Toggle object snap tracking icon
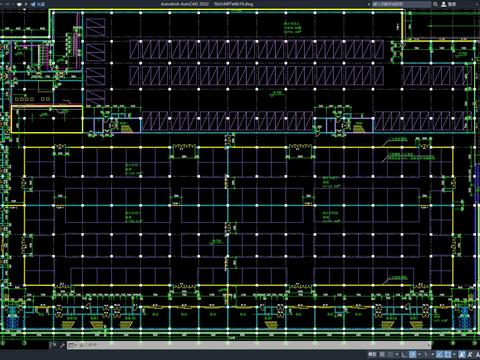 pos(439,354)
